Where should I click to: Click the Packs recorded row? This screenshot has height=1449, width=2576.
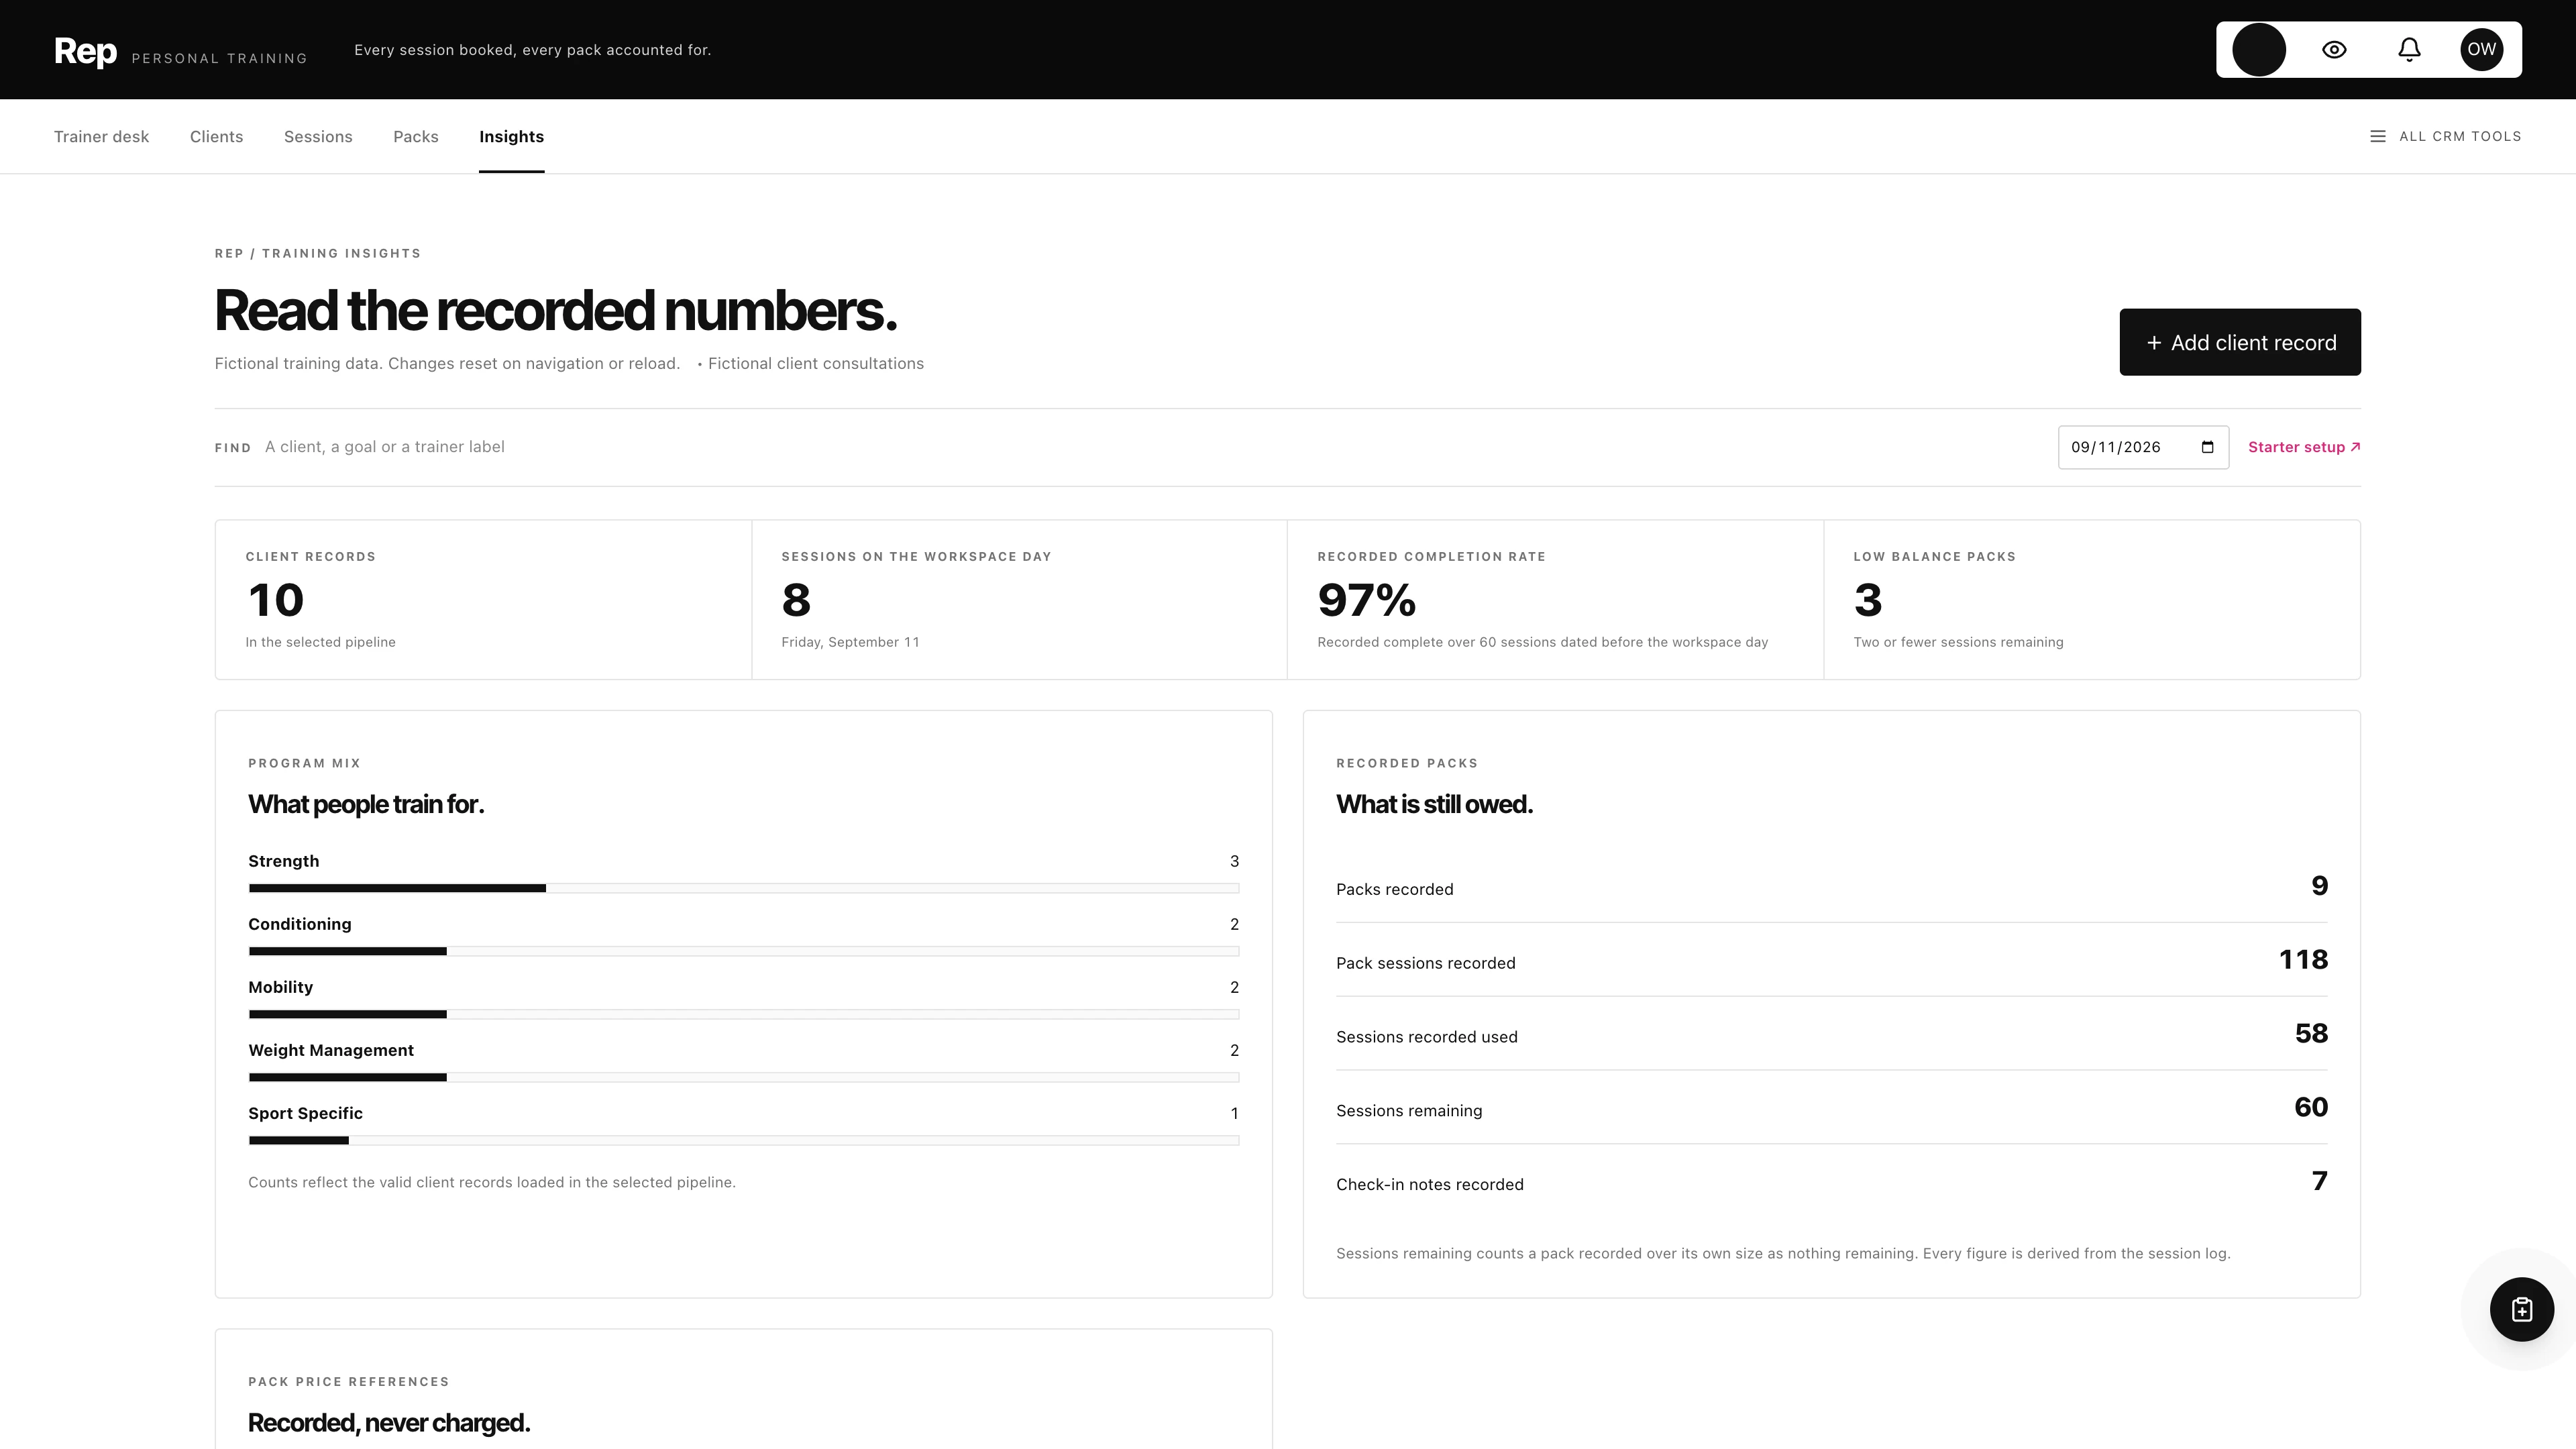1831,887
